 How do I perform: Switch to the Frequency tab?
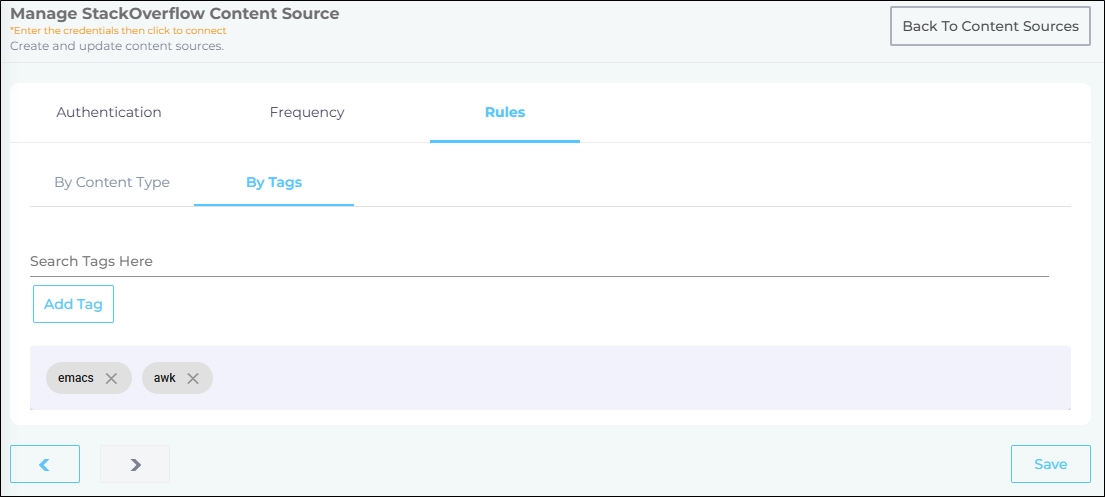307,112
